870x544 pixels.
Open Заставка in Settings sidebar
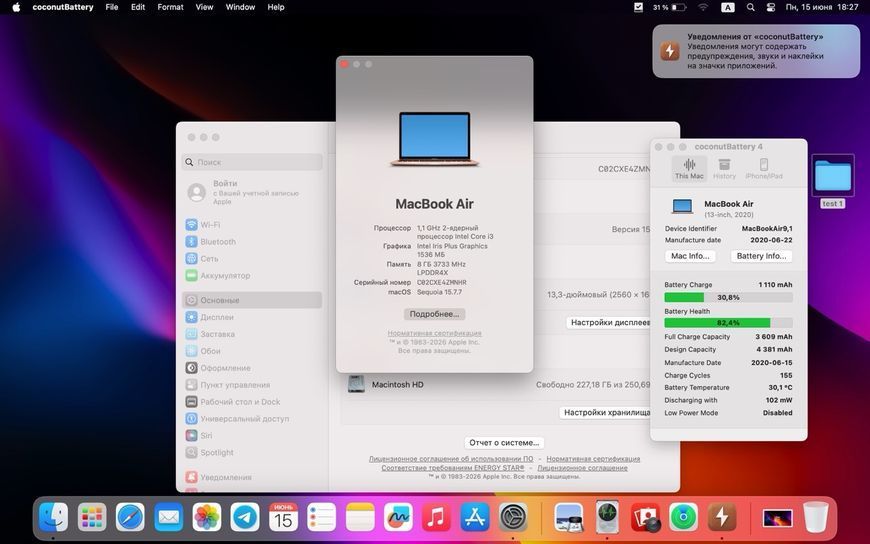click(x=252, y=334)
